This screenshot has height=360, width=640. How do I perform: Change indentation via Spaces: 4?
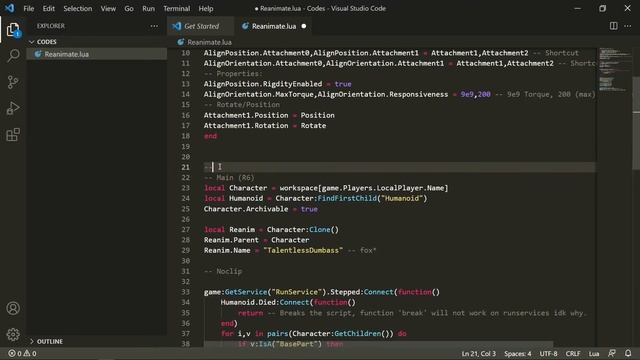pyautogui.click(x=518, y=353)
